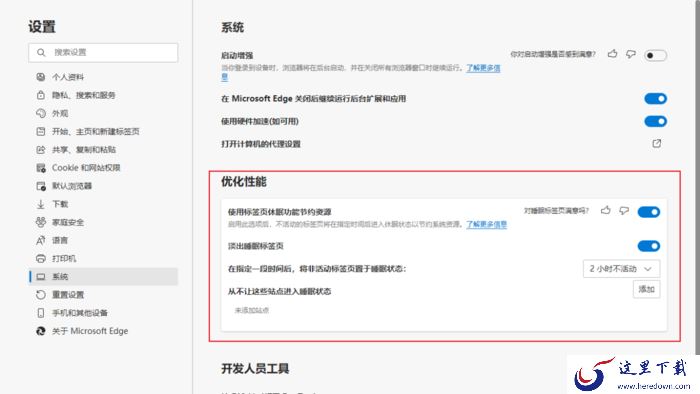This screenshot has height=394, width=700.
Task: Select 家庭安全 menu label
Action: tap(68, 222)
